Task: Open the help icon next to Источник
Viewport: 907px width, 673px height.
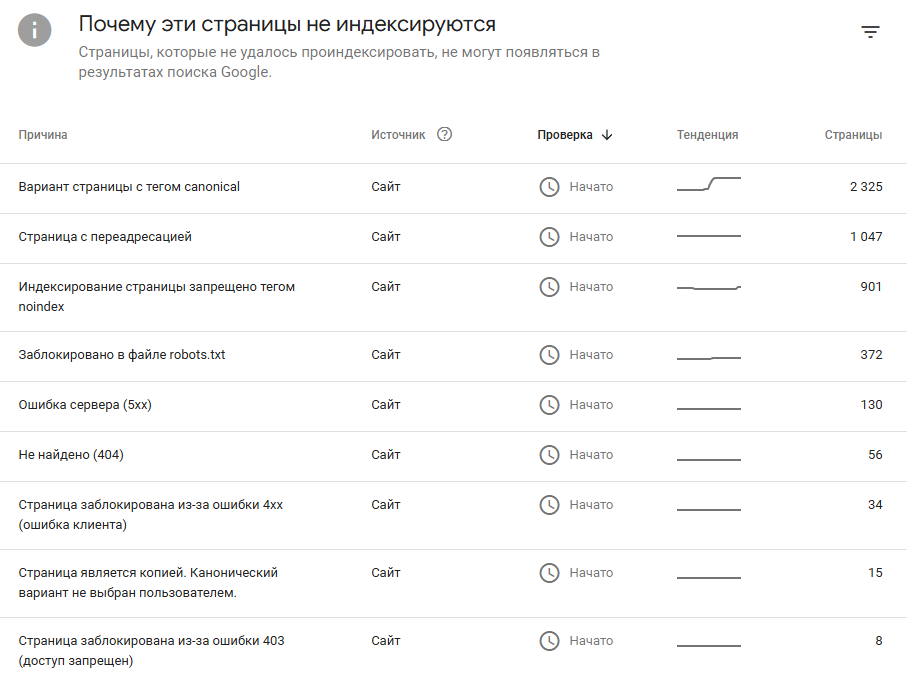Action: (x=444, y=134)
